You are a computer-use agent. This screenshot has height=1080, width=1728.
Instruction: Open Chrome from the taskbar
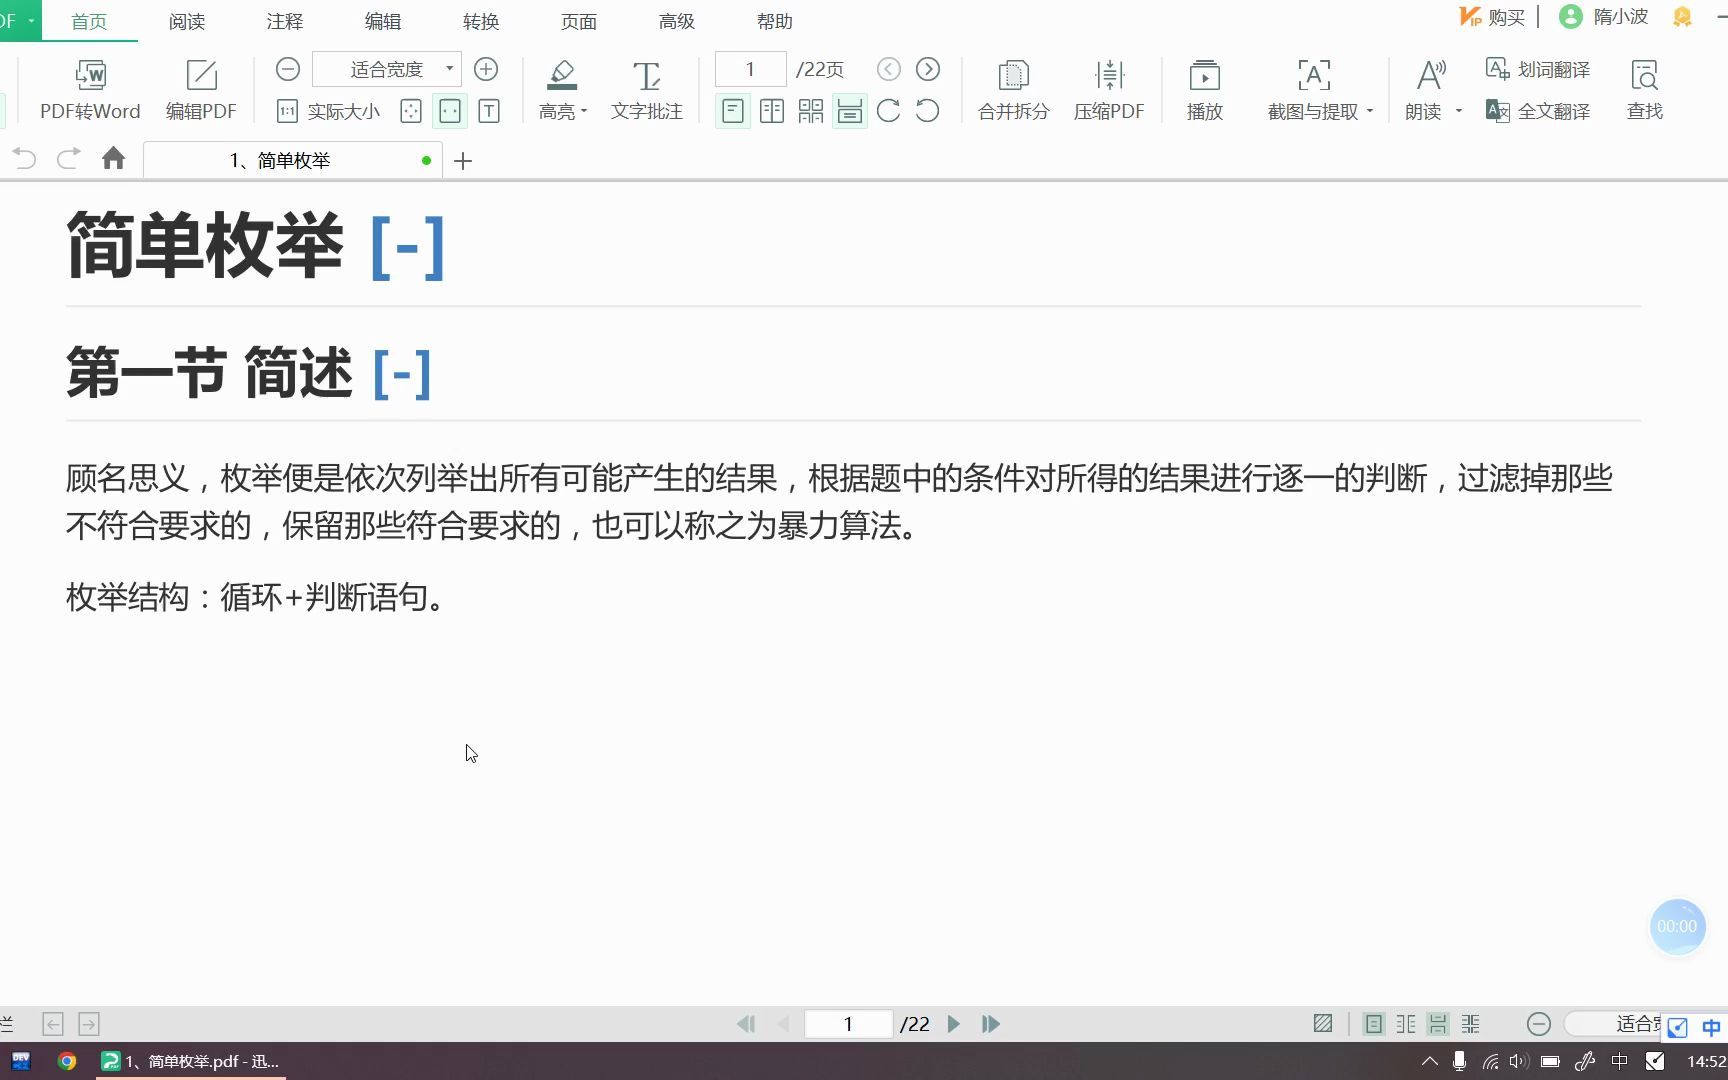point(67,1061)
